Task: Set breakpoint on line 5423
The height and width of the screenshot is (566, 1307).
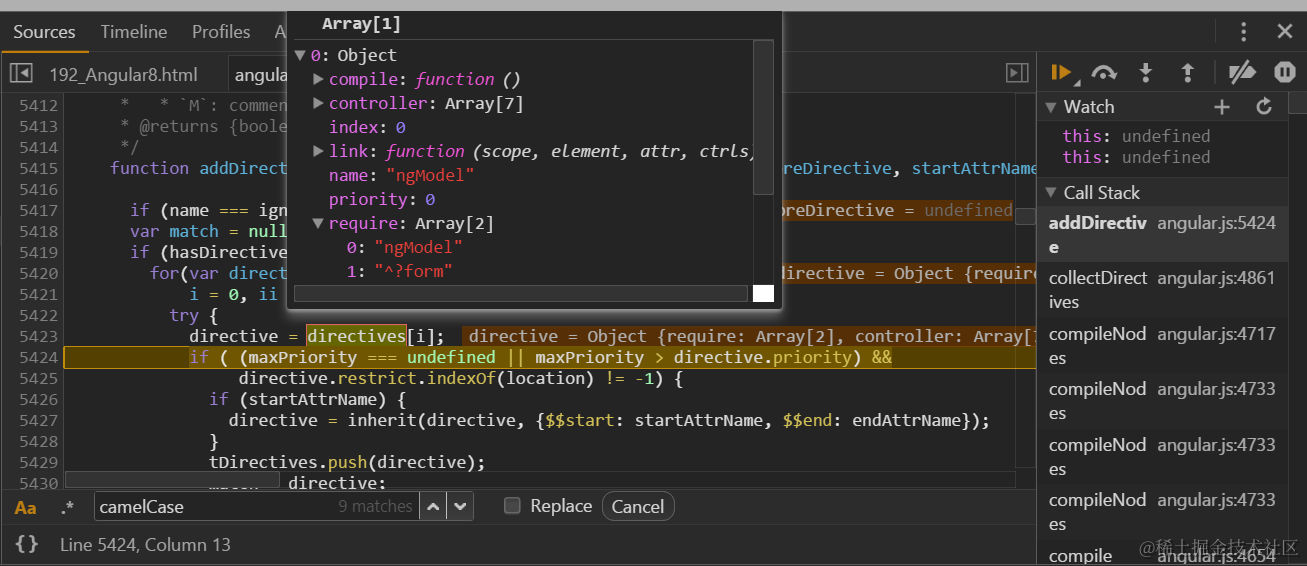Action: coord(38,336)
